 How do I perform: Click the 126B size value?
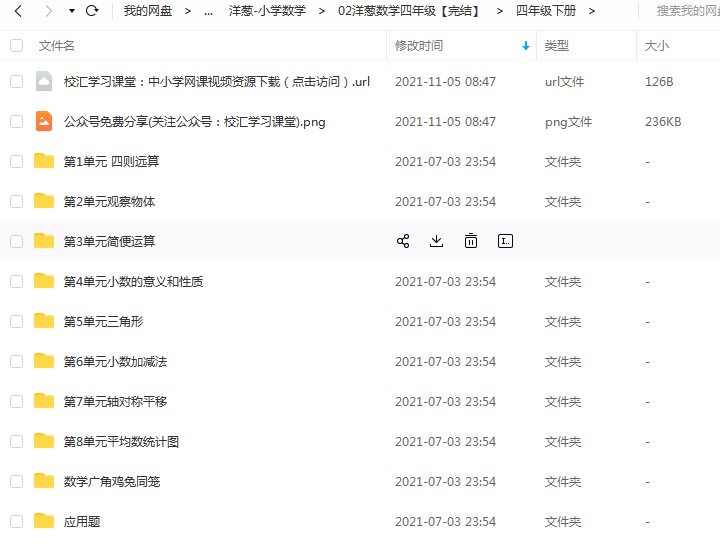tap(659, 82)
